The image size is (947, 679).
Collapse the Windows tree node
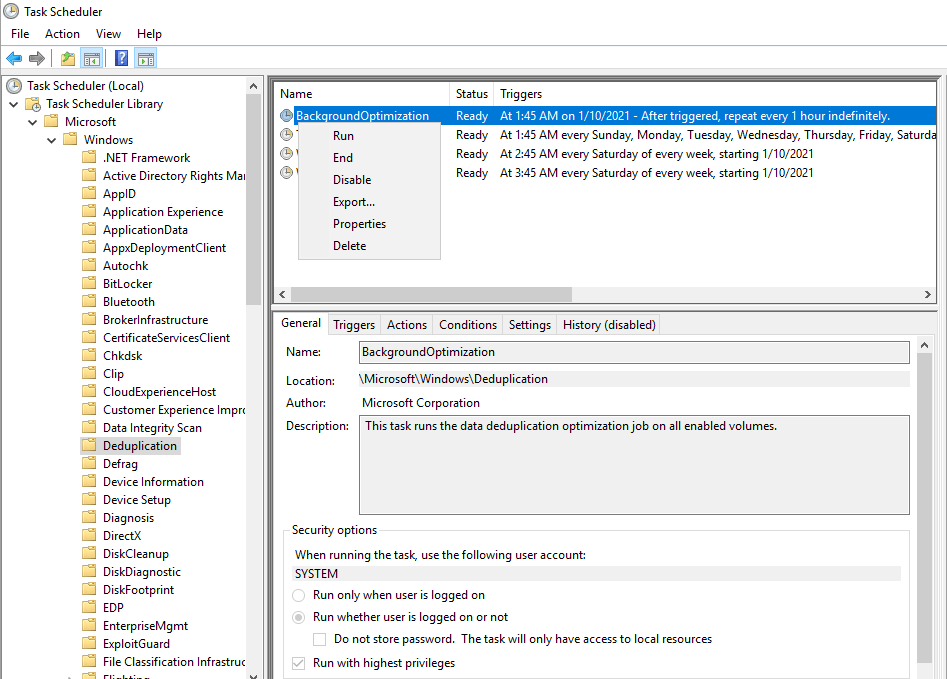click(51, 141)
